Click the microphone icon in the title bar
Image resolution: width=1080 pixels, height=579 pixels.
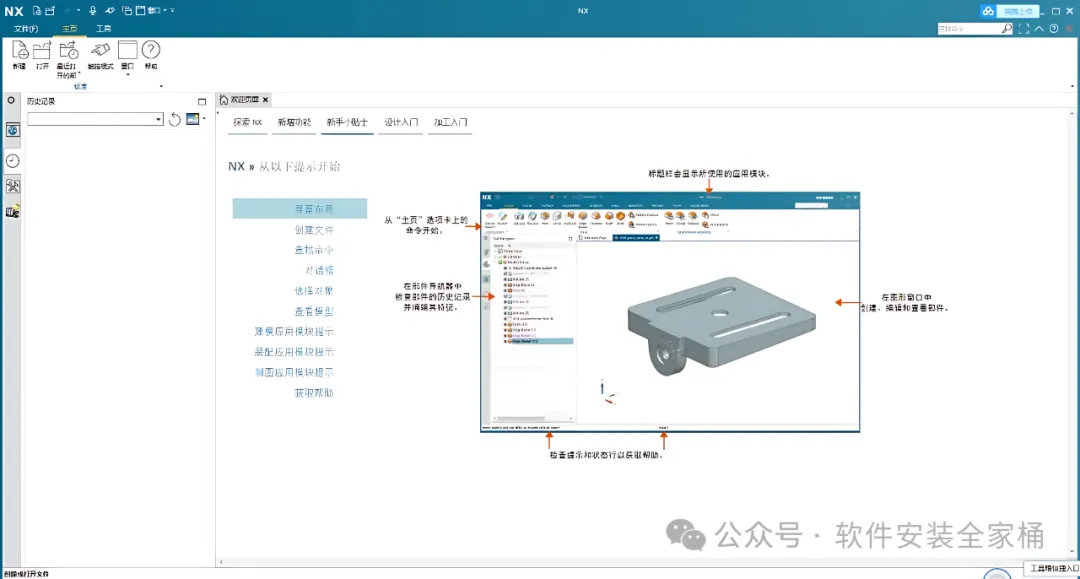(92, 10)
